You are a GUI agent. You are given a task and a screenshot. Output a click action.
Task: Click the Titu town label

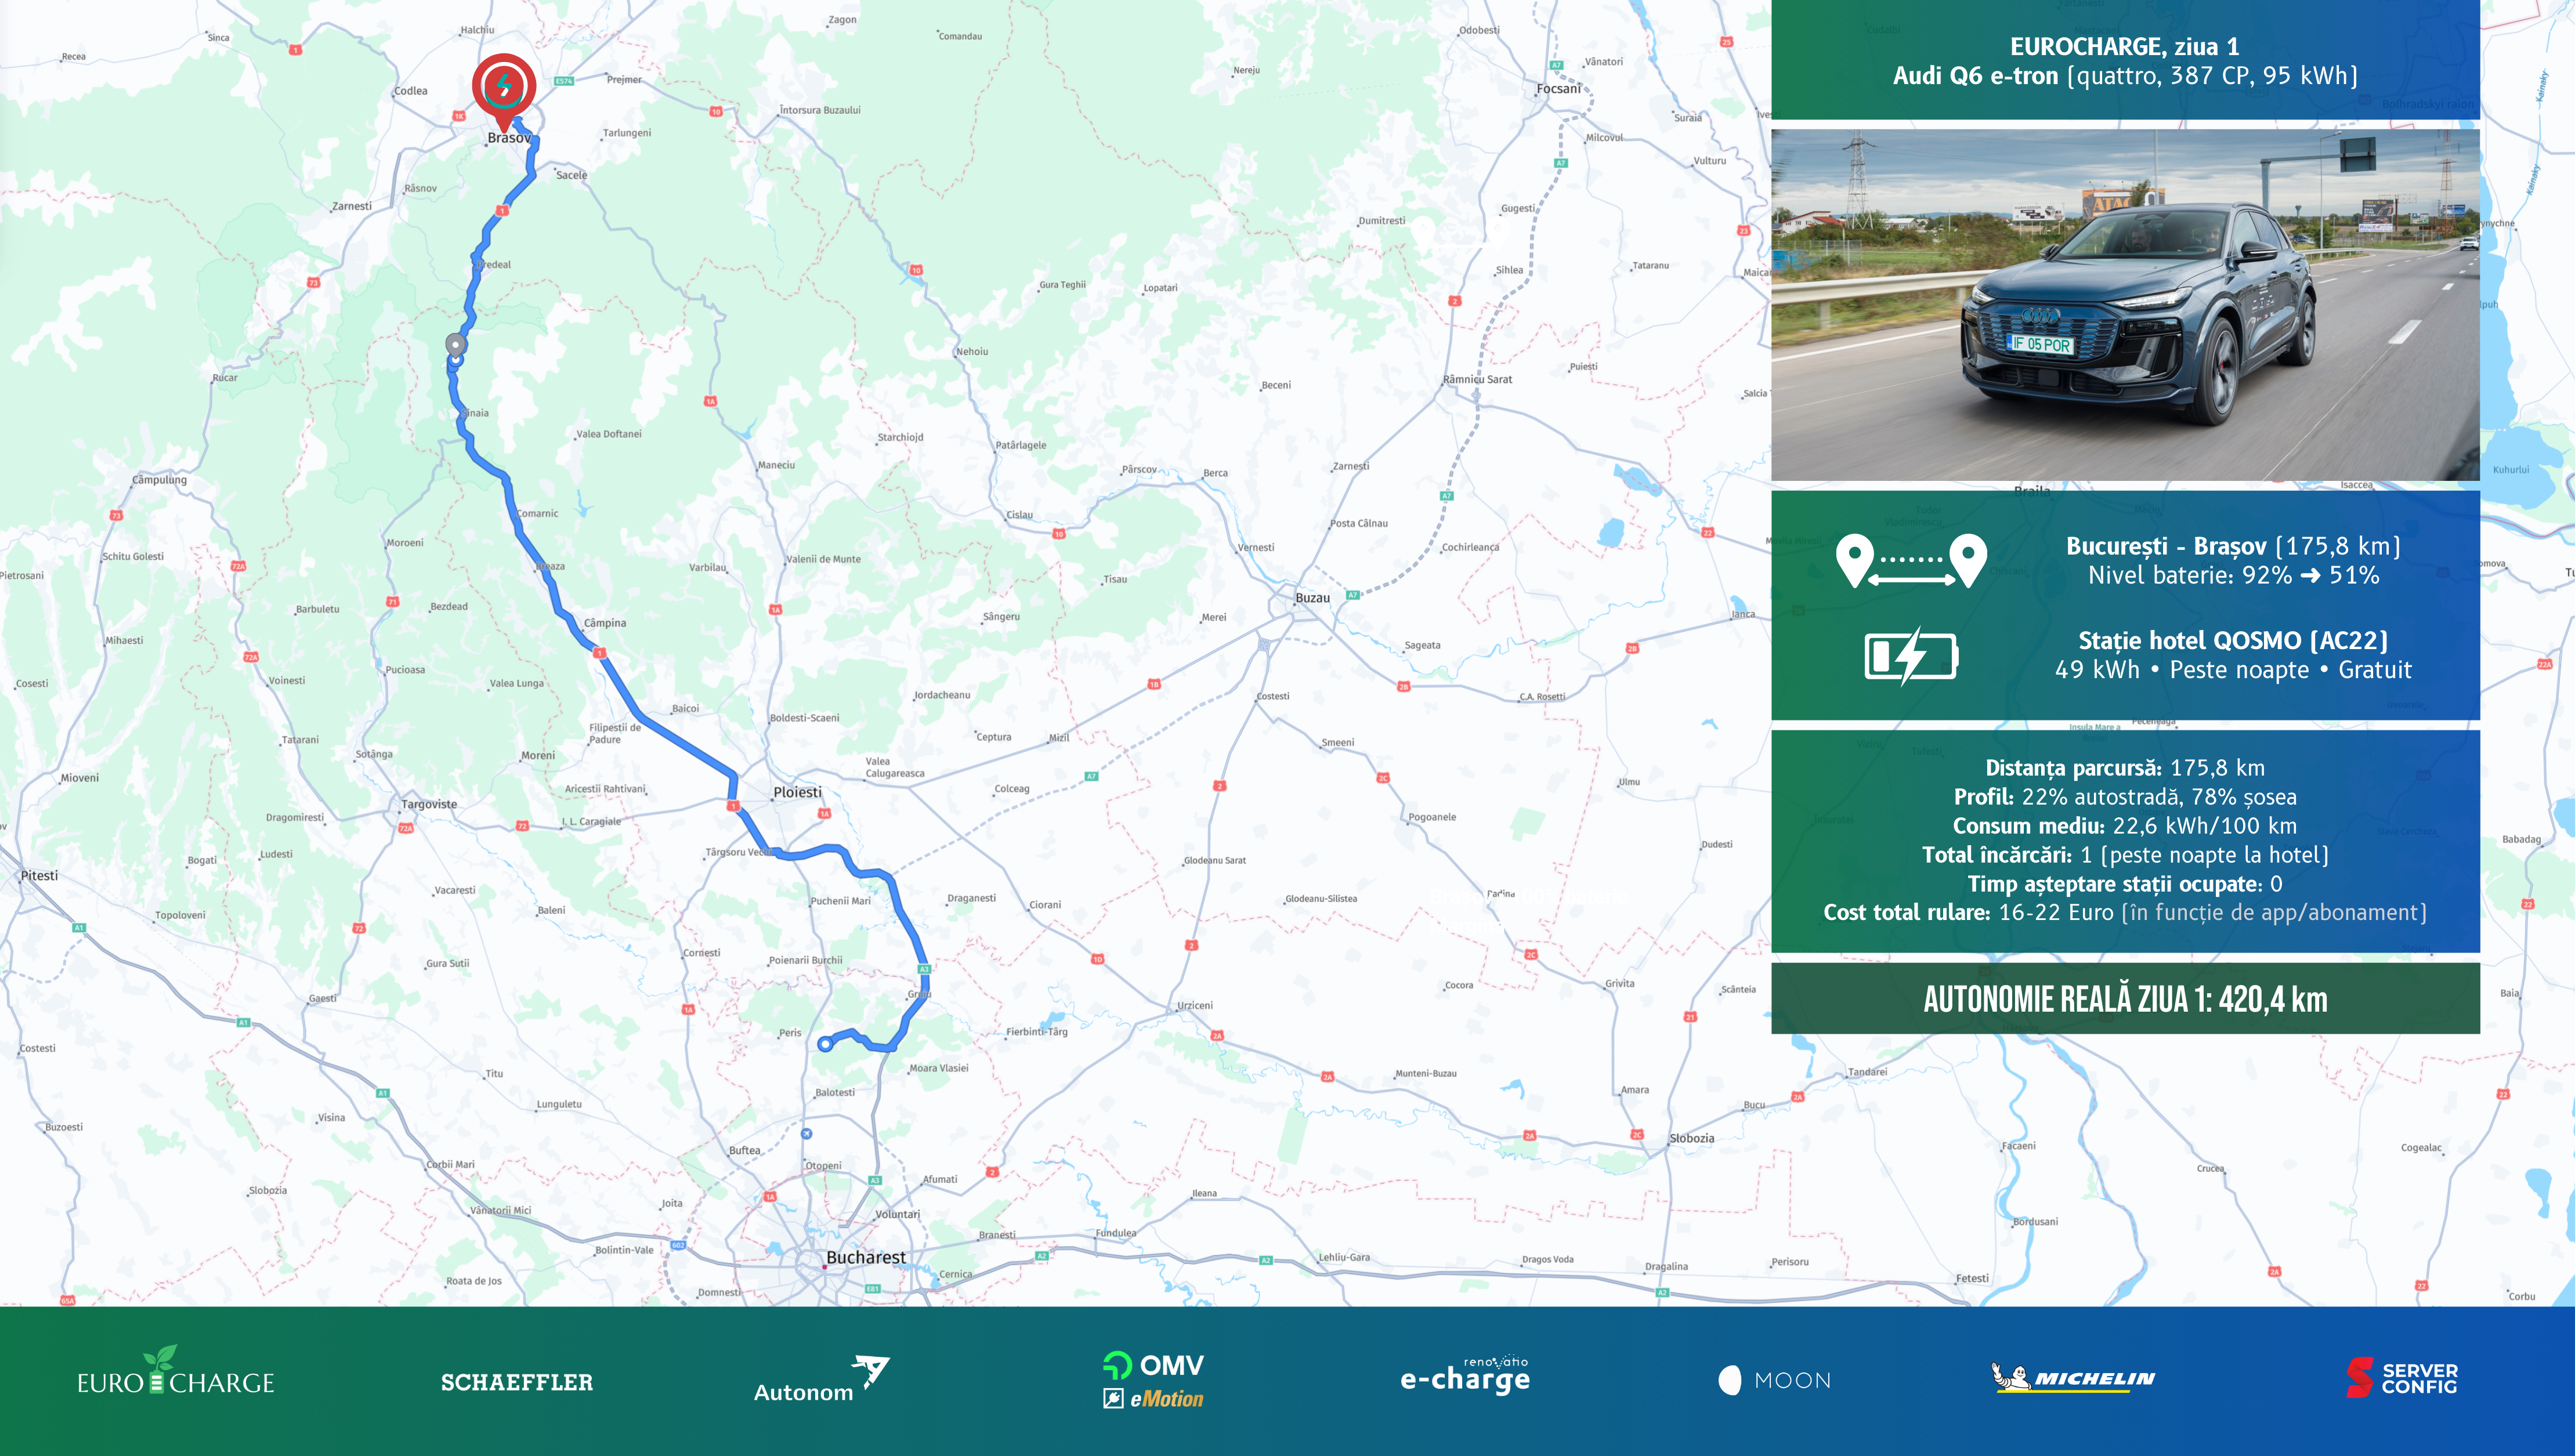click(495, 1074)
